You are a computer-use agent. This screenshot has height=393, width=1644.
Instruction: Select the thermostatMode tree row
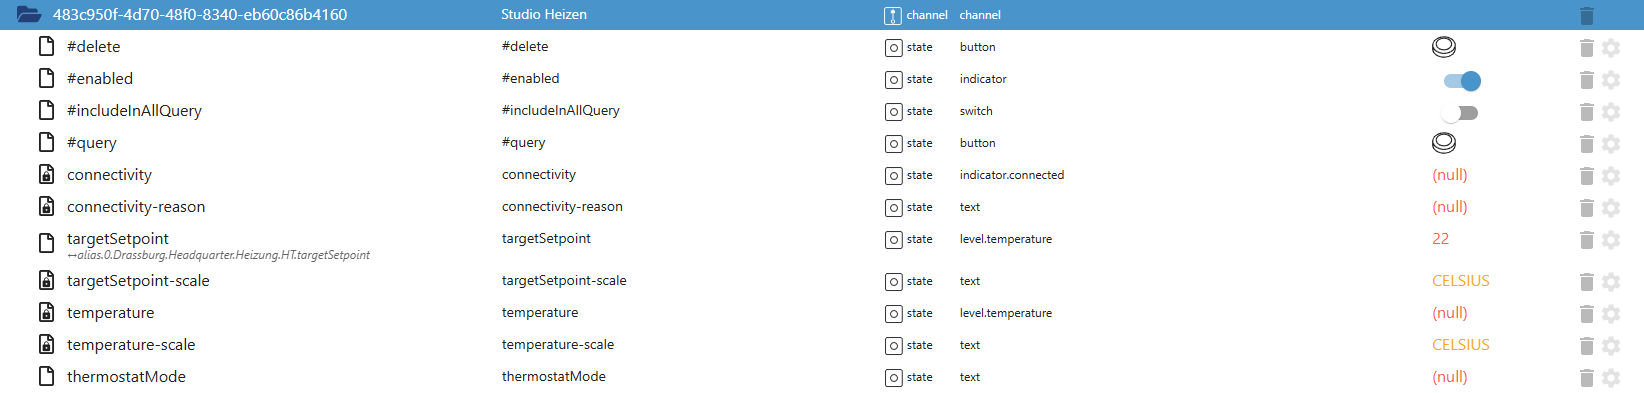click(x=822, y=377)
